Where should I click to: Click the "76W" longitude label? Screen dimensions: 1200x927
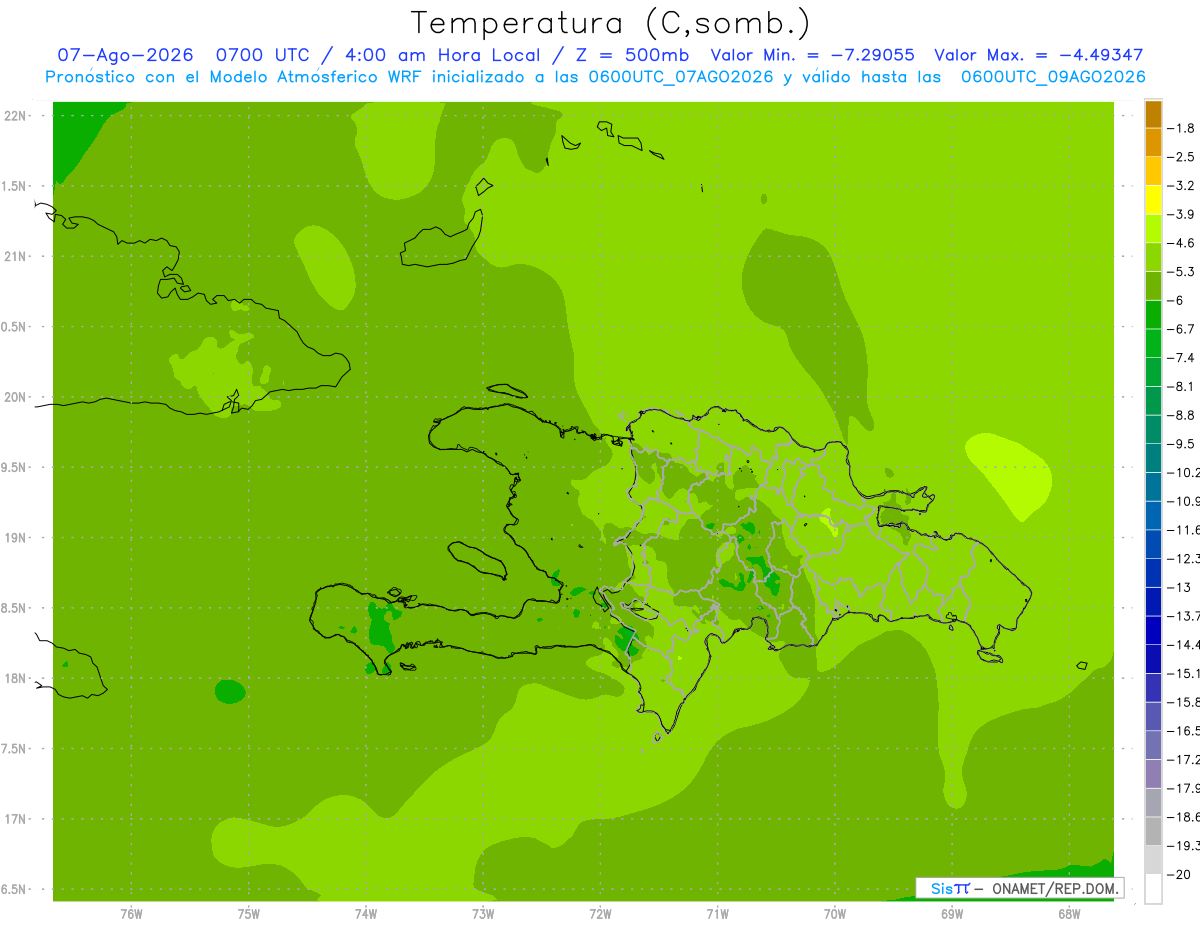point(131,914)
